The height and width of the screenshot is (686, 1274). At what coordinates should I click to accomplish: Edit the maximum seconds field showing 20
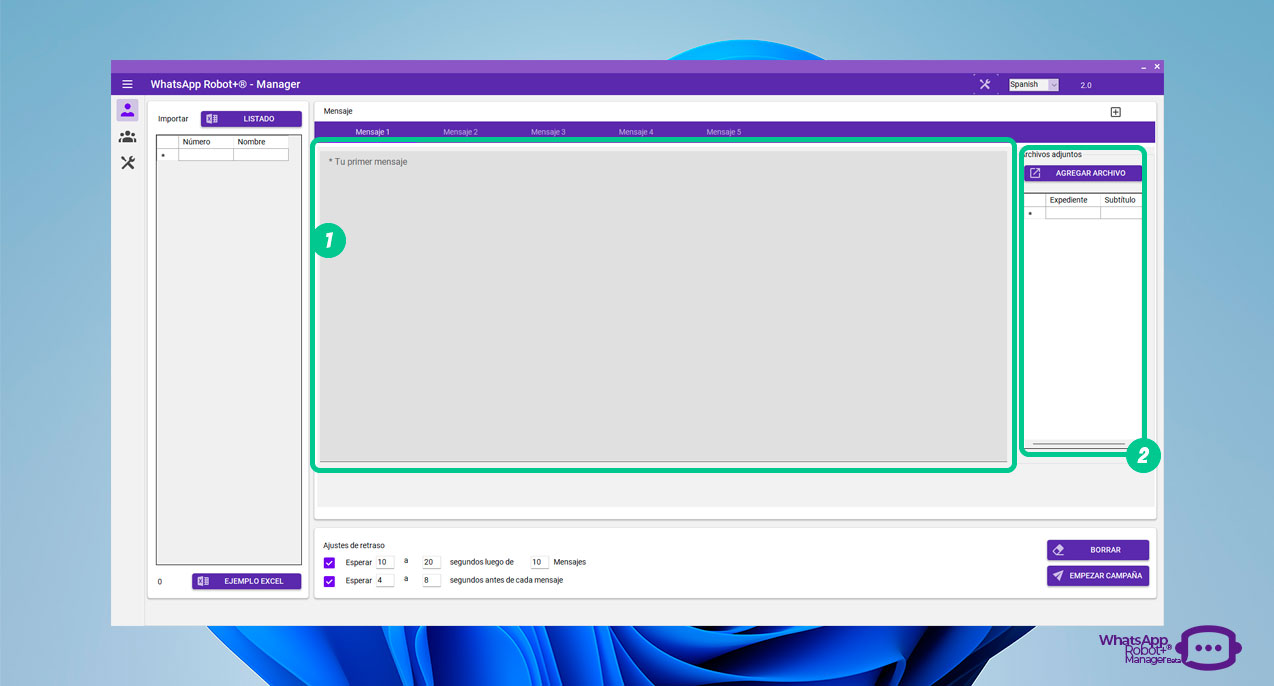(x=431, y=562)
